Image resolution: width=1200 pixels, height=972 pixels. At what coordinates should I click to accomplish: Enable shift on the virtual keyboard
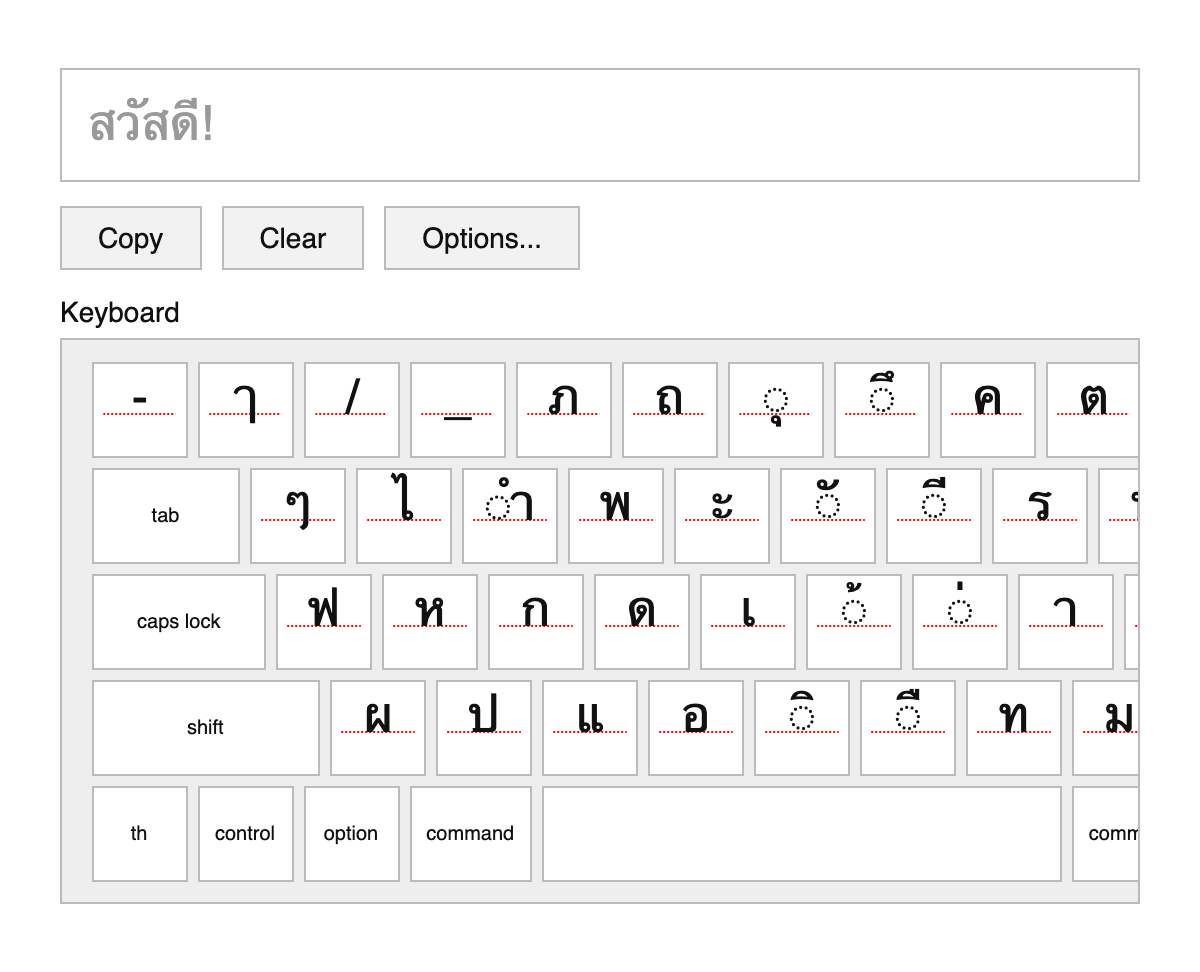(x=205, y=727)
